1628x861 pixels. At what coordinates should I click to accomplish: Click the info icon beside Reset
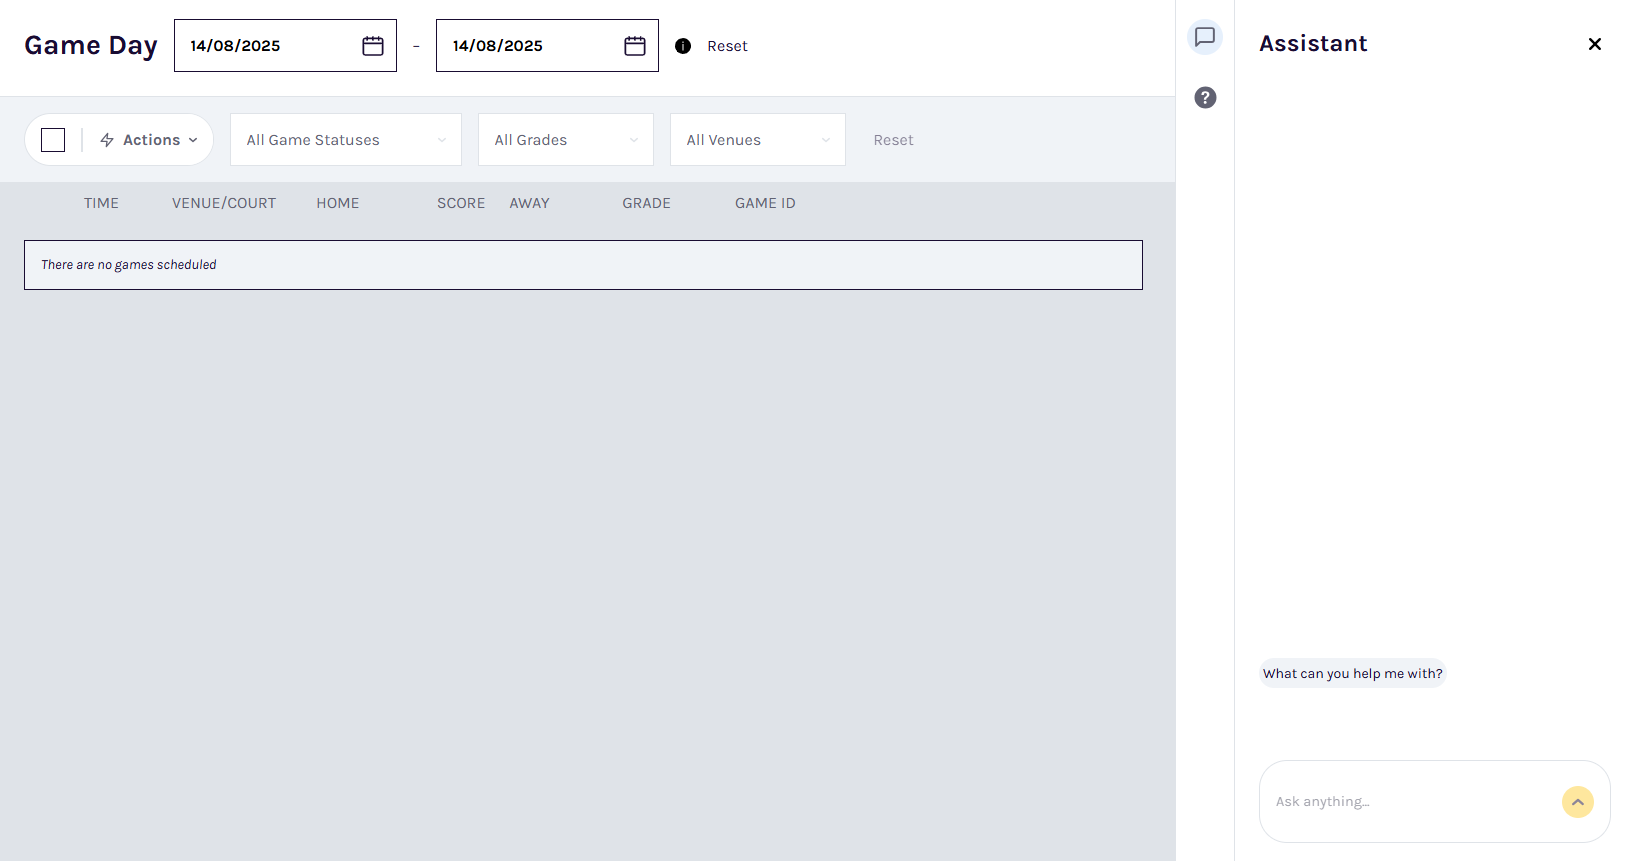[x=683, y=46]
